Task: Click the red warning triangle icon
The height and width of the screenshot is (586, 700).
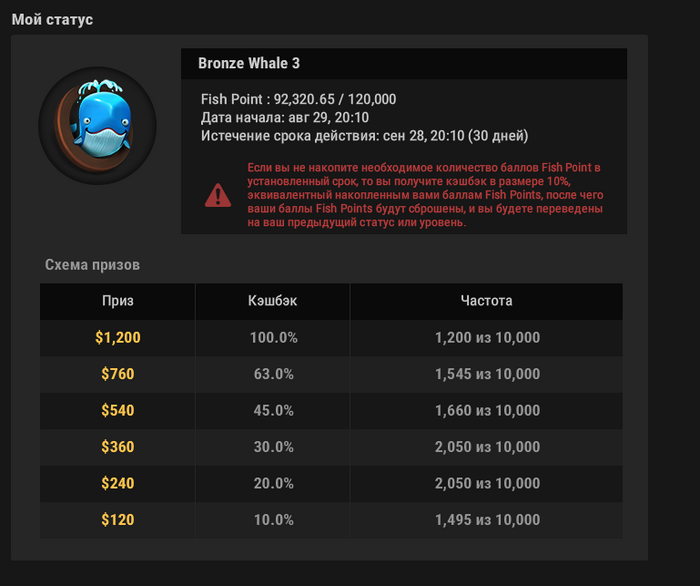Action: tap(217, 194)
